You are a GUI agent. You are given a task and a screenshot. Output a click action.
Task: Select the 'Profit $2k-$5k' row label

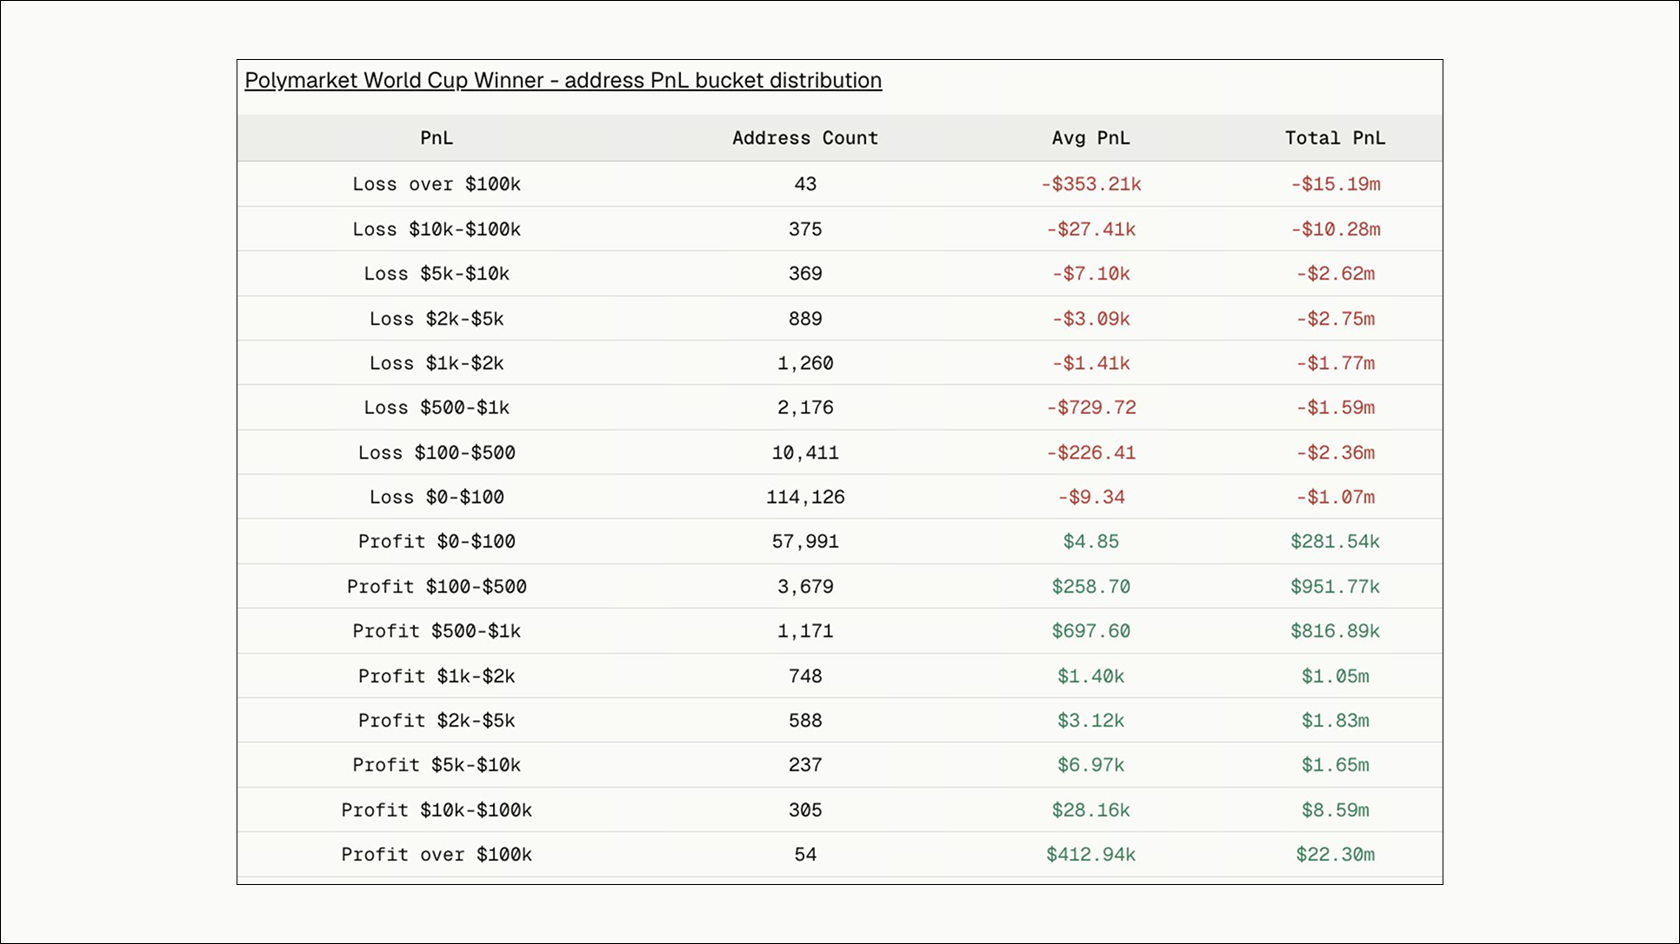(437, 721)
